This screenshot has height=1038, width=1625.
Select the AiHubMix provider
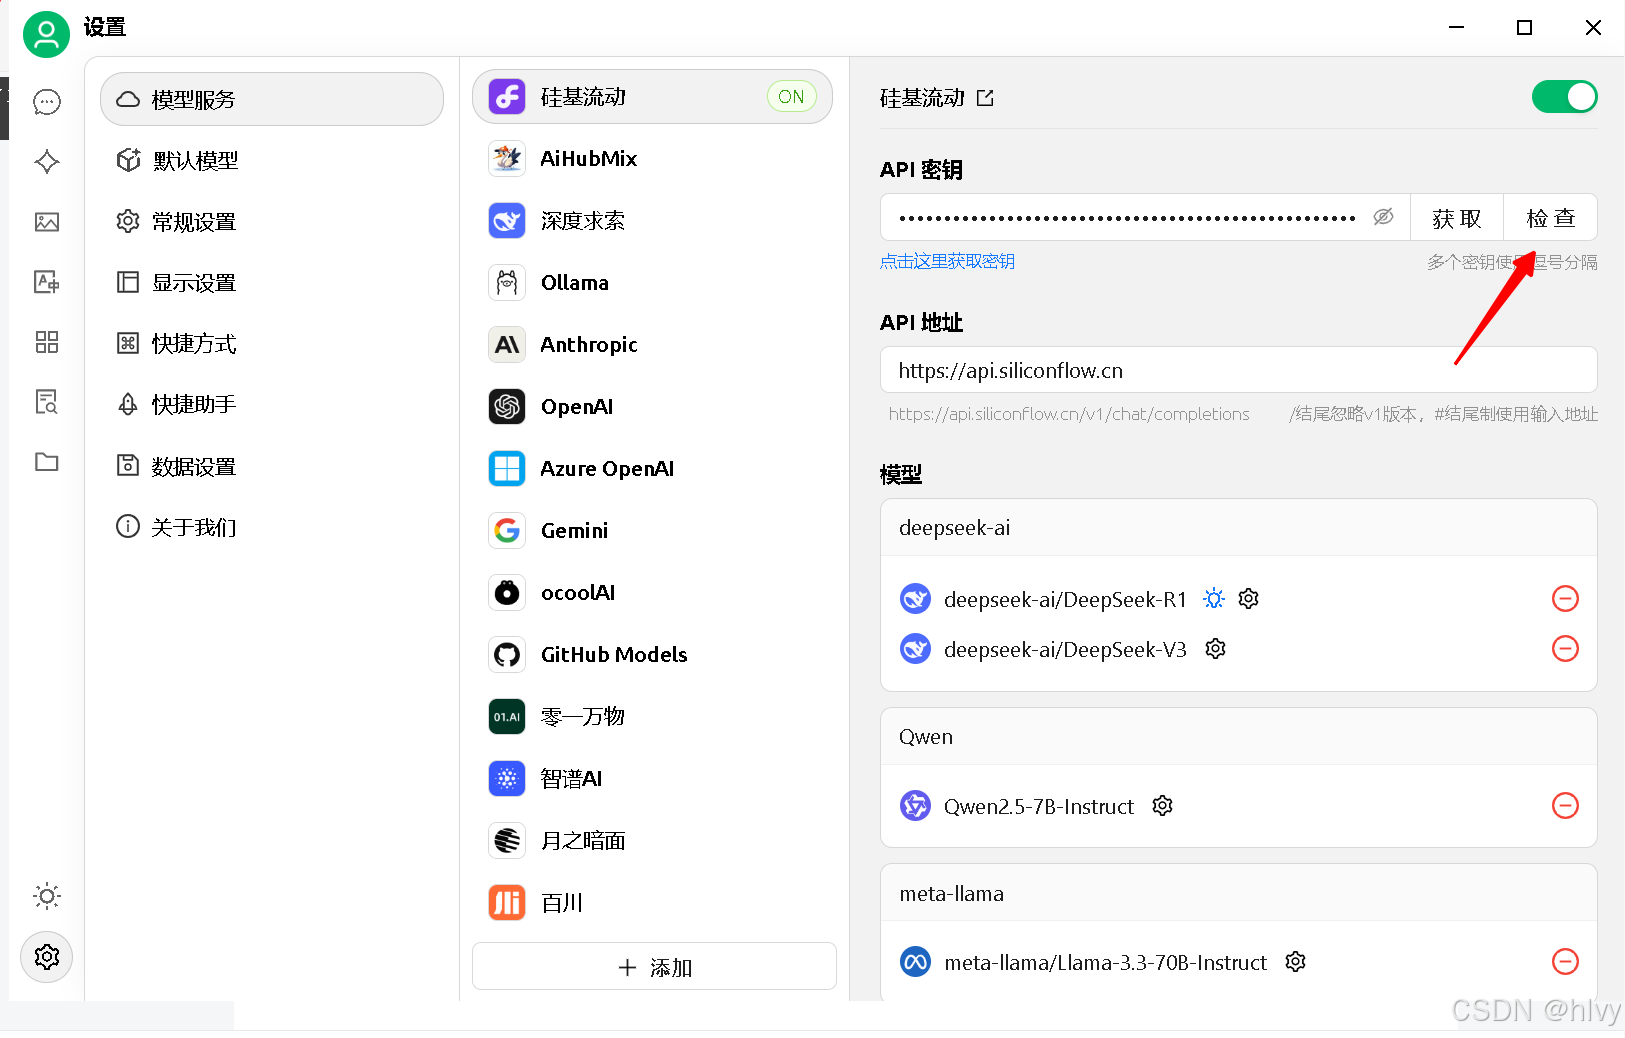(x=652, y=159)
